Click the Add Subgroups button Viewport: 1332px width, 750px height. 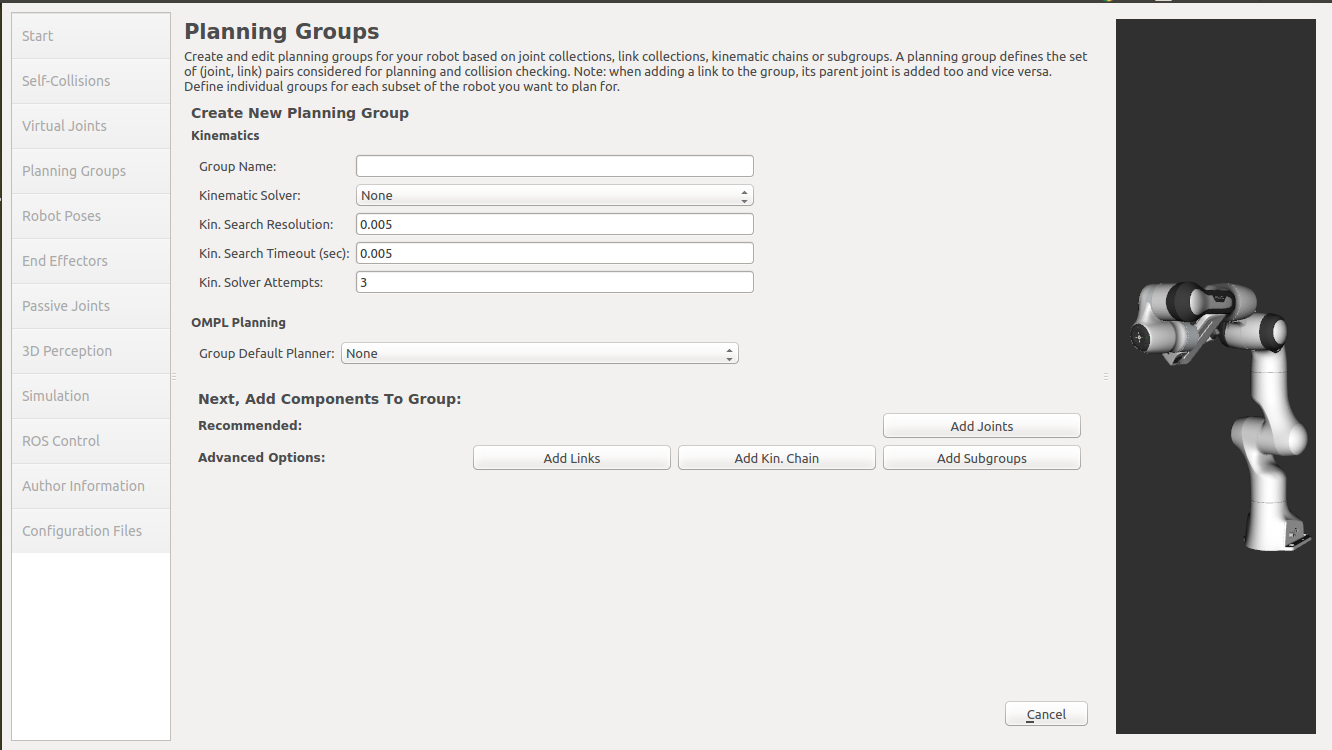coord(981,458)
